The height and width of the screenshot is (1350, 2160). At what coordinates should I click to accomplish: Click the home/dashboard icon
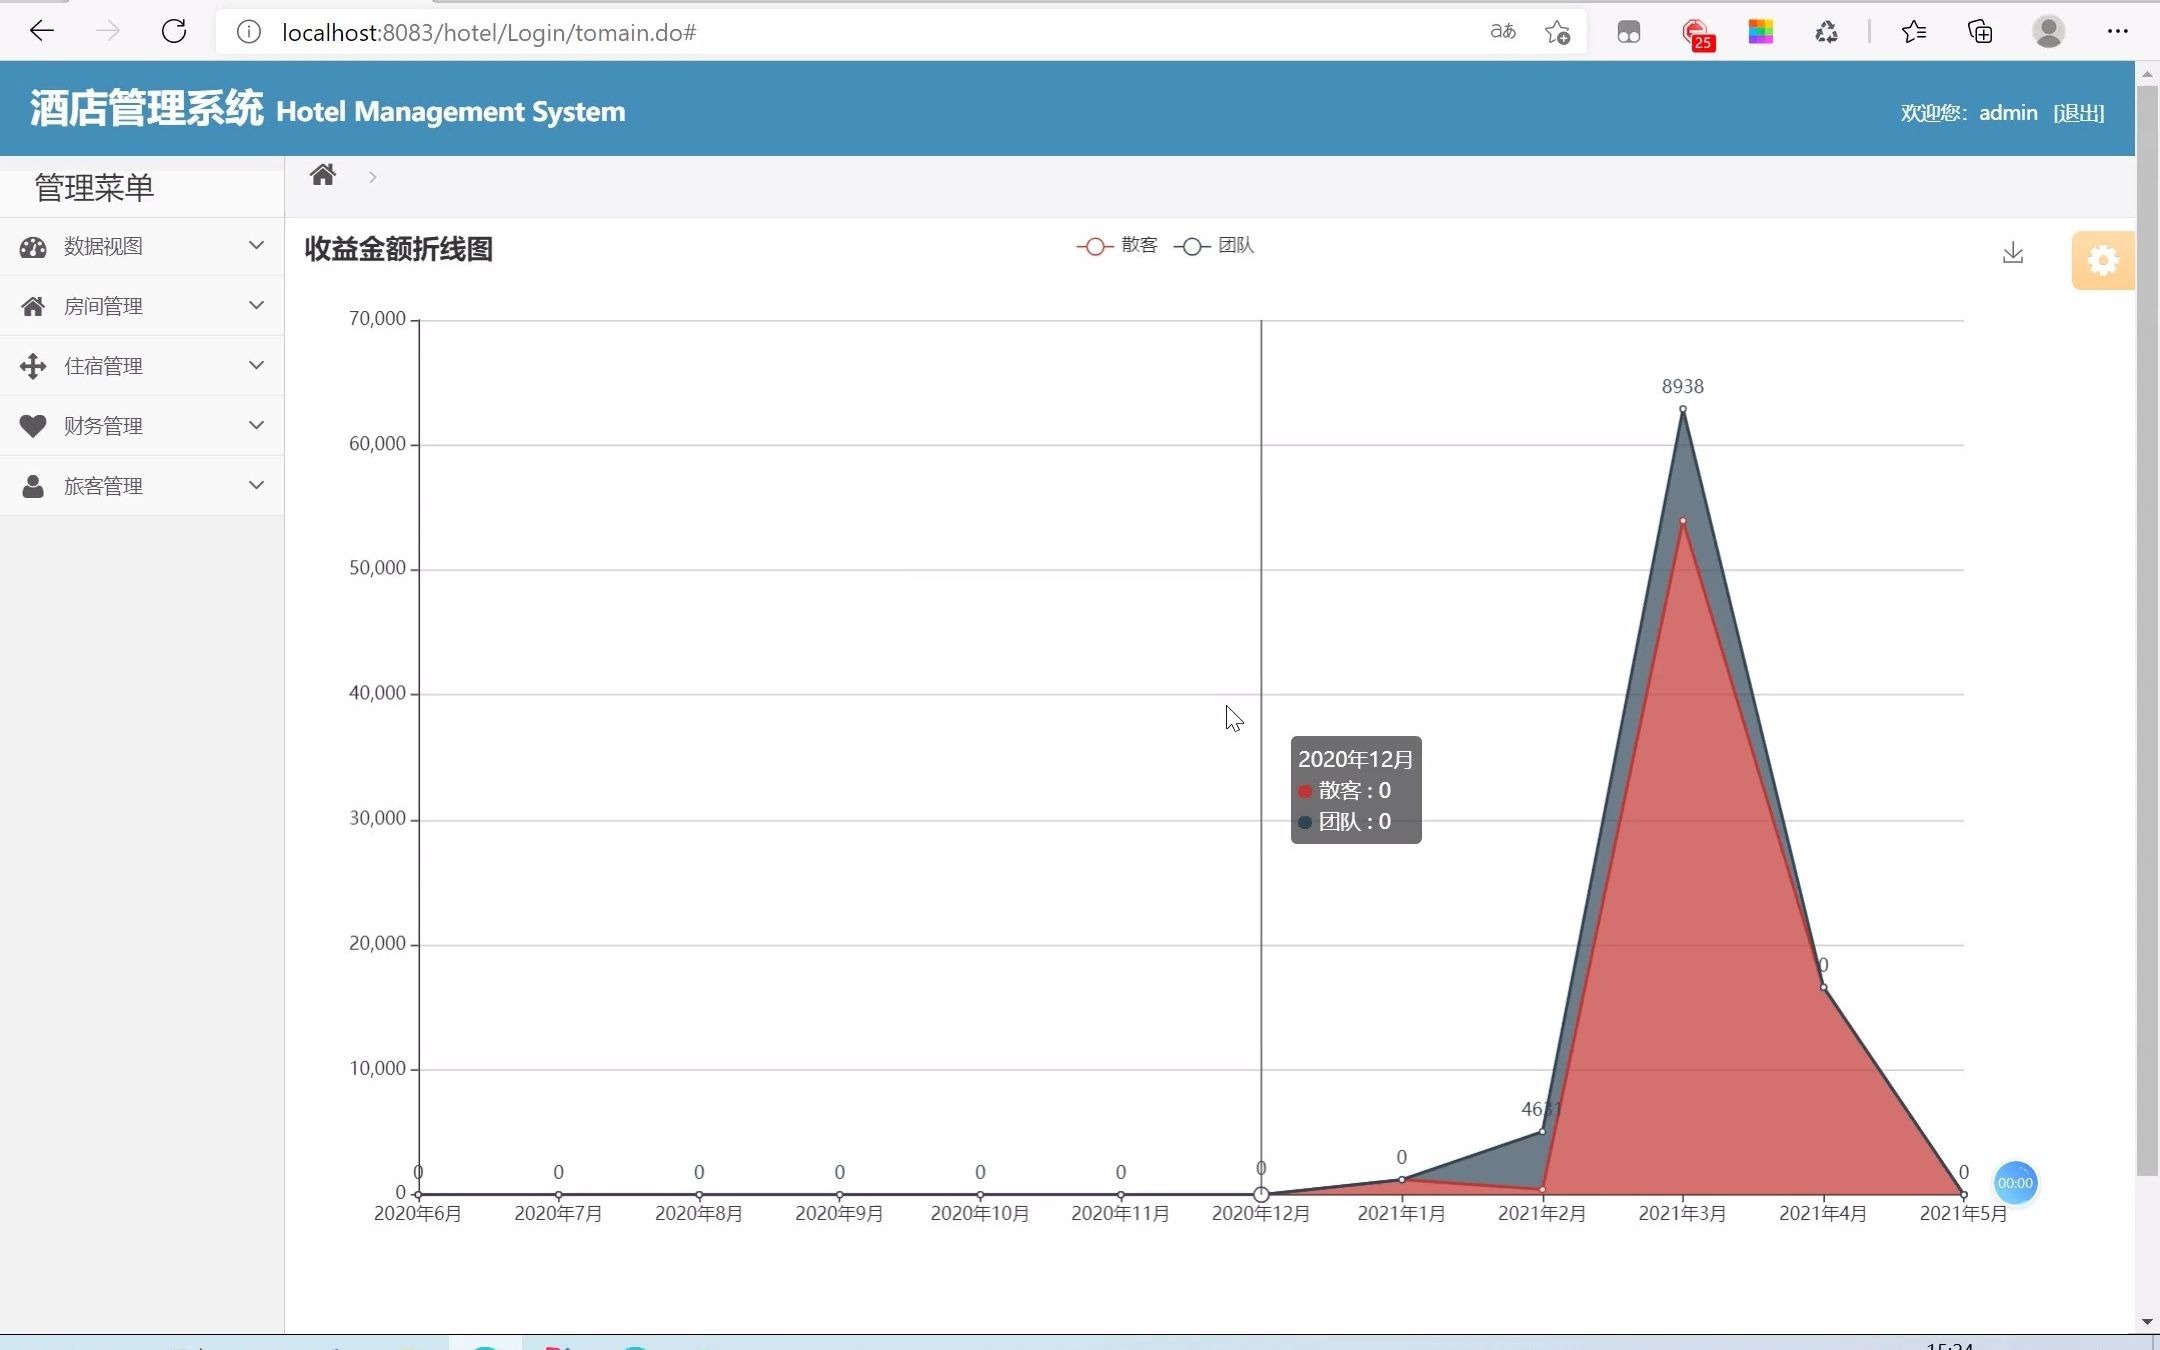(x=322, y=174)
